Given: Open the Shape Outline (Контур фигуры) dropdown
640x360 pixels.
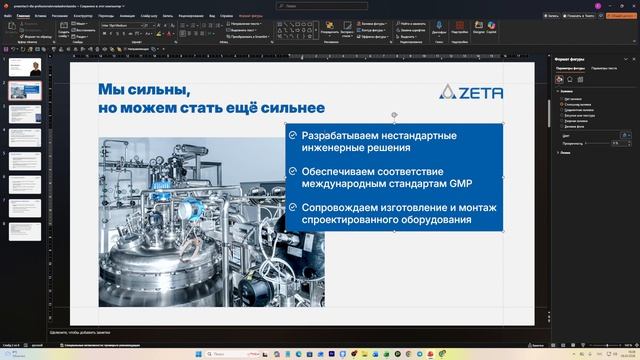Looking at the screenshot, I should tap(372, 30).
